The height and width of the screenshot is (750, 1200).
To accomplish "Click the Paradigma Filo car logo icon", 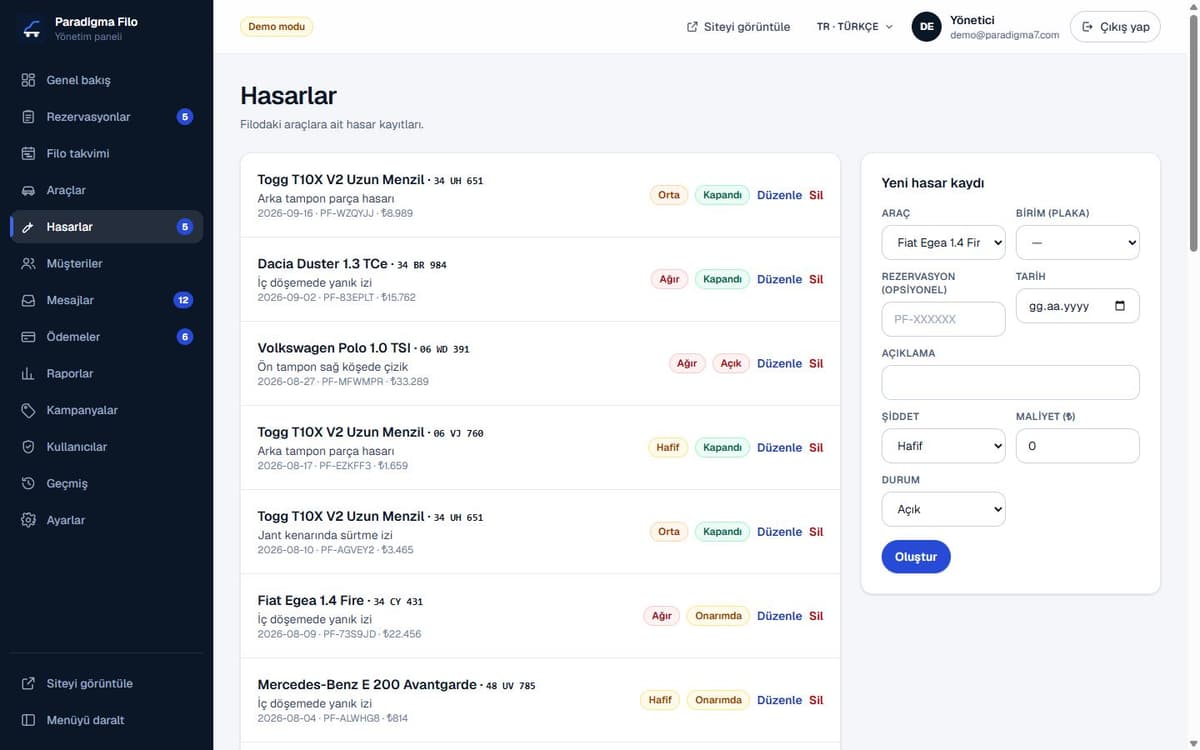I will point(33,28).
